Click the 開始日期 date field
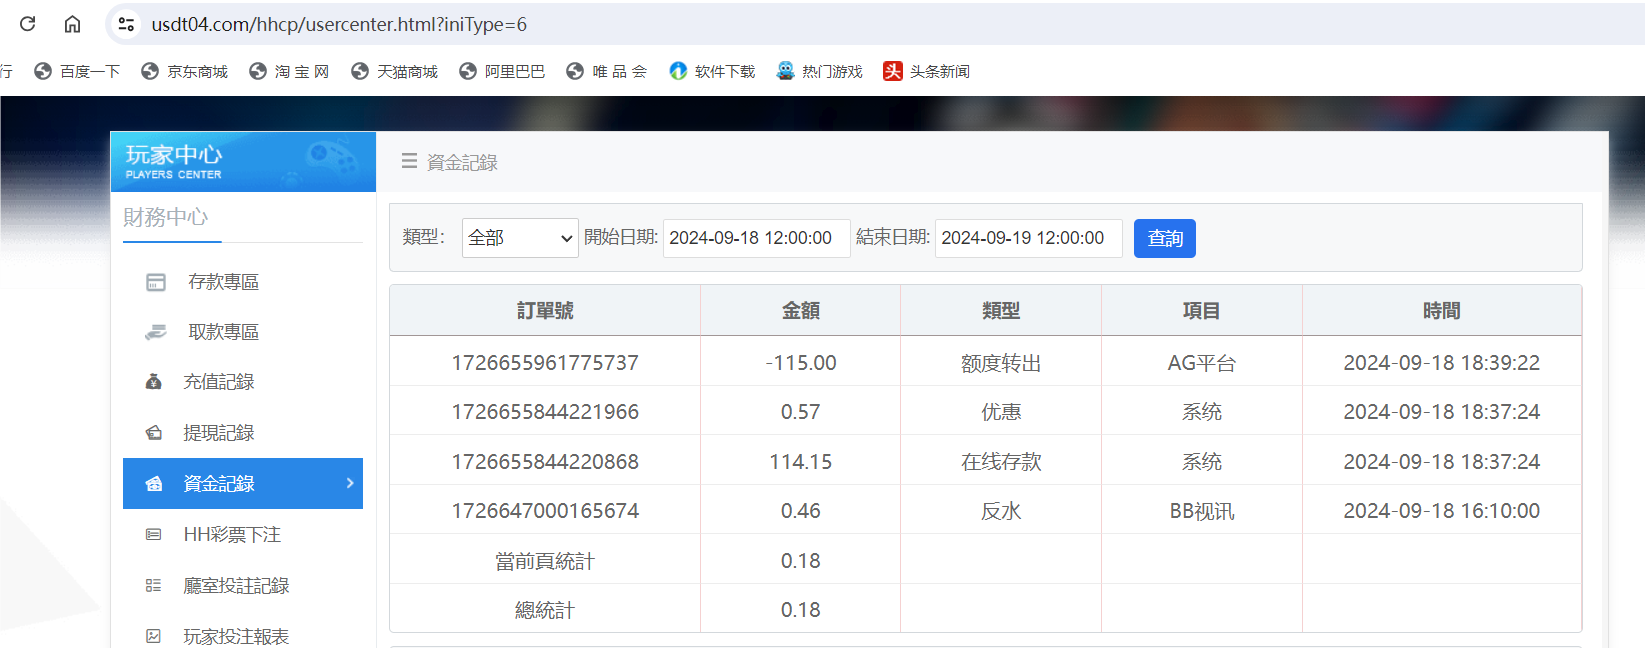Screen dimensions: 1645x648 click(x=756, y=238)
